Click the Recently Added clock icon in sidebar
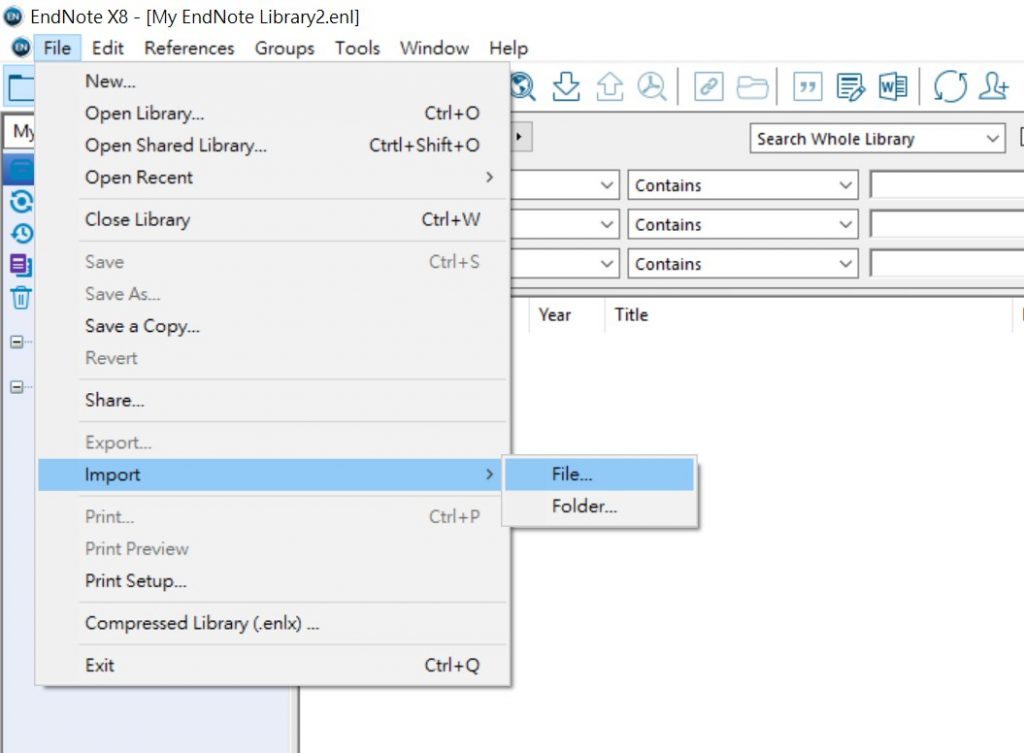The height and width of the screenshot is (753, 1024). [x=21, y=233]
